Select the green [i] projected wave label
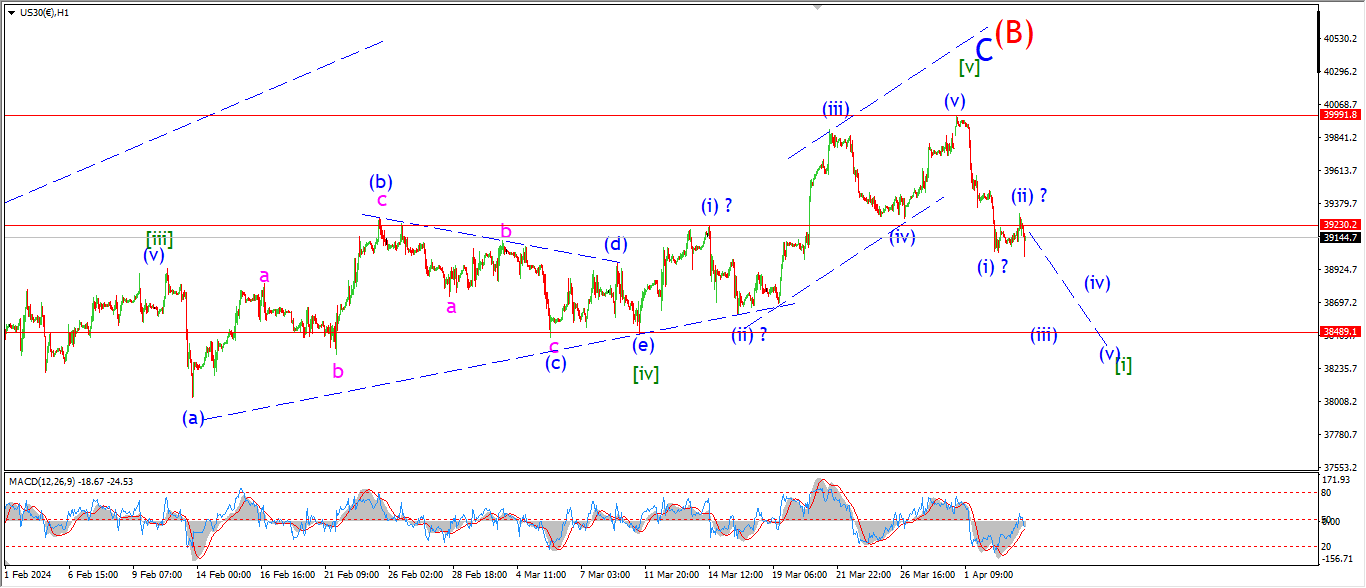1366x588 pixels. (x=1124, y=365)
